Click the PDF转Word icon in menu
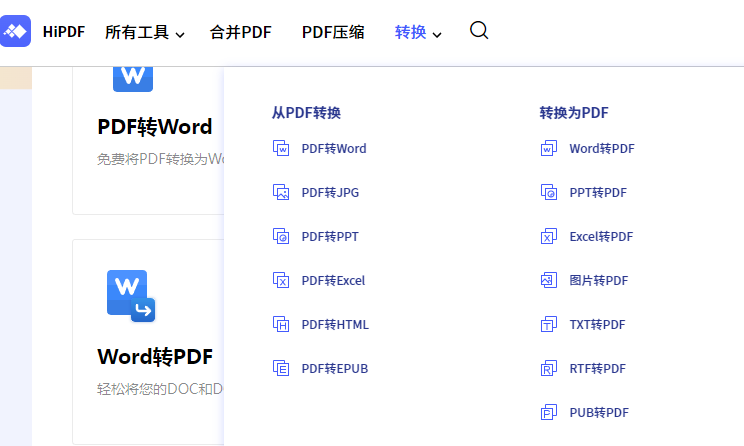Screen dimensions: 744x446 pyautogui.click(x=281, y=148)
